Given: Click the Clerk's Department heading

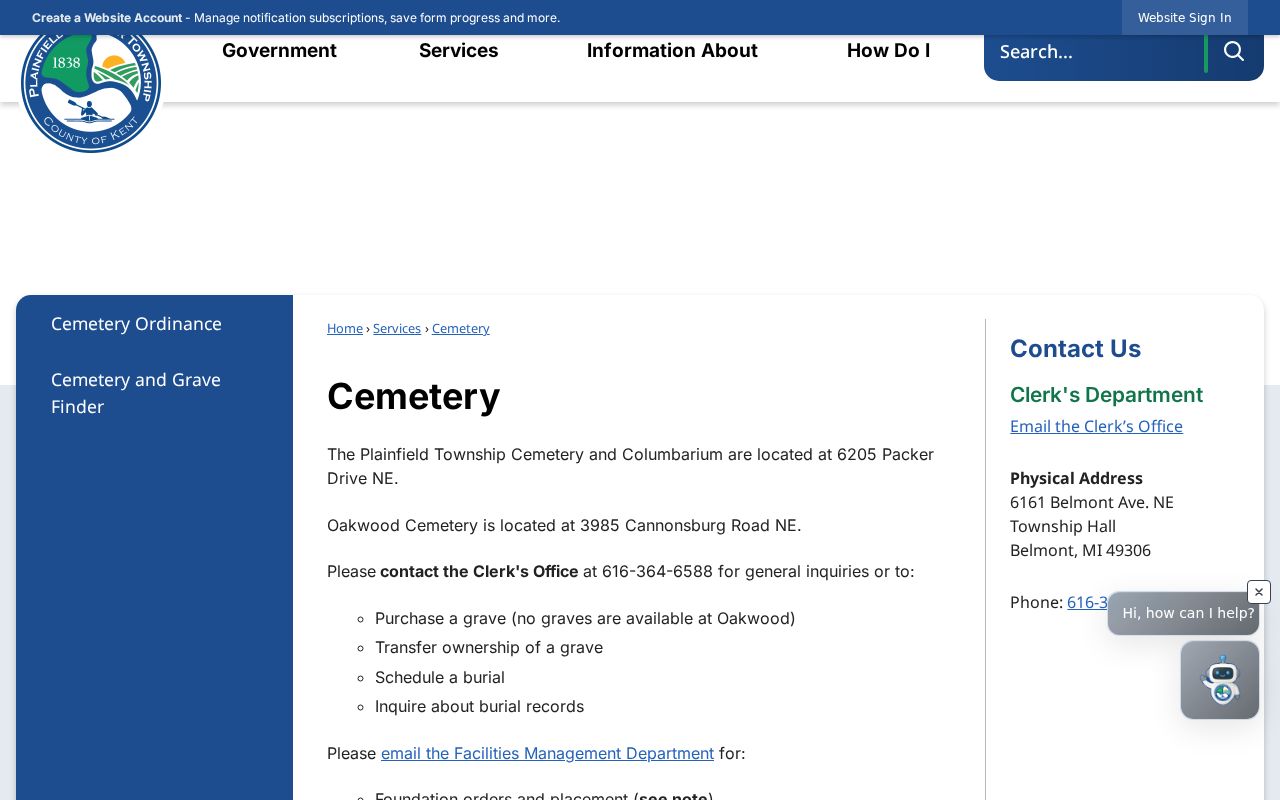Looking at the screenshot, I should 1106,395.
